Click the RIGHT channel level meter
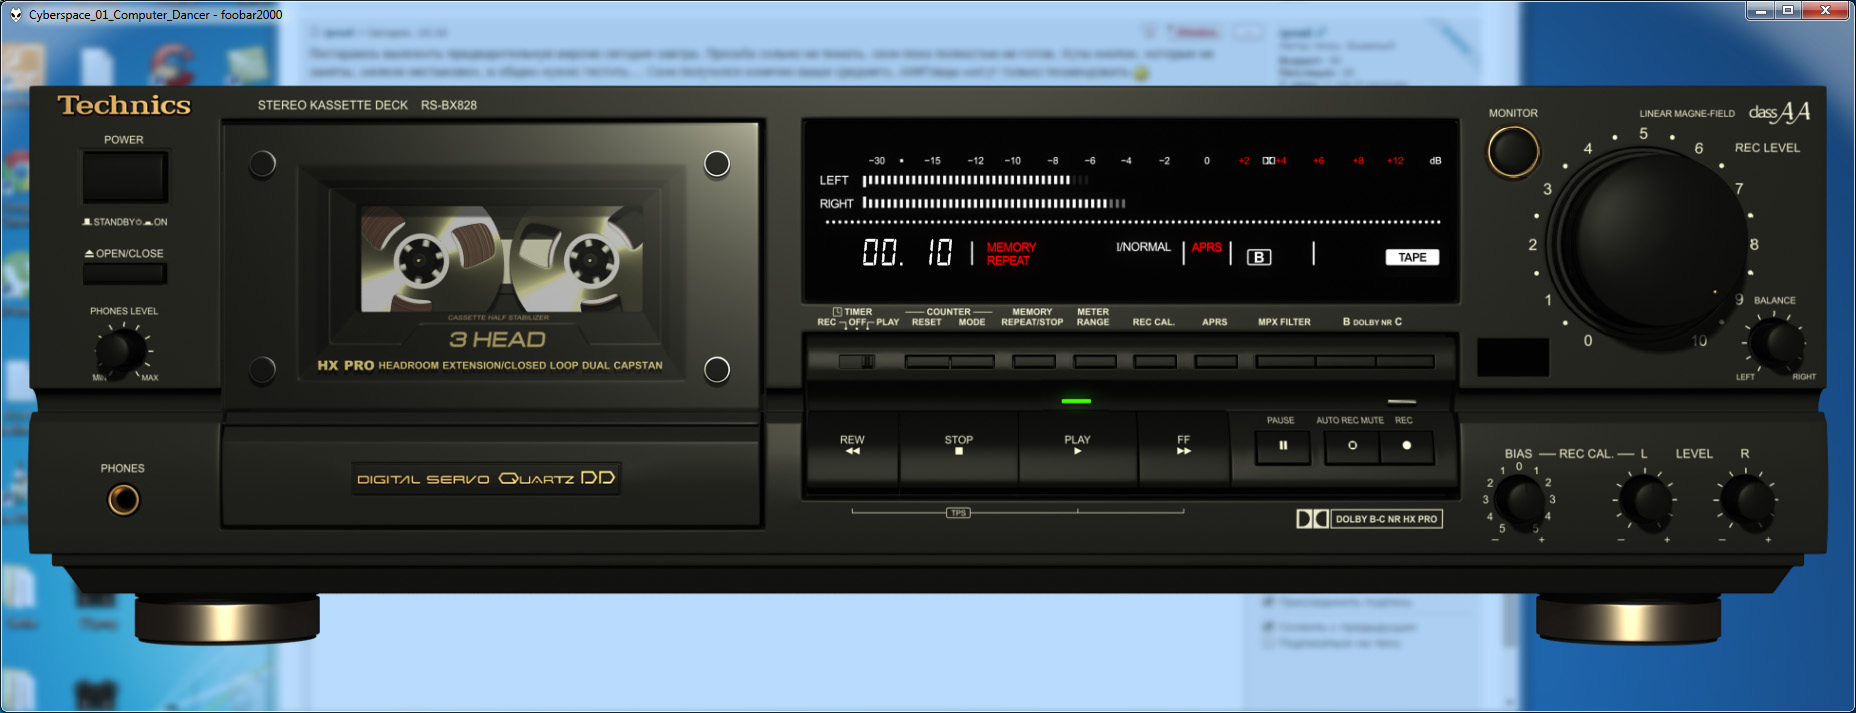Screen dimensions: 1856x713 tap(993, 203)
